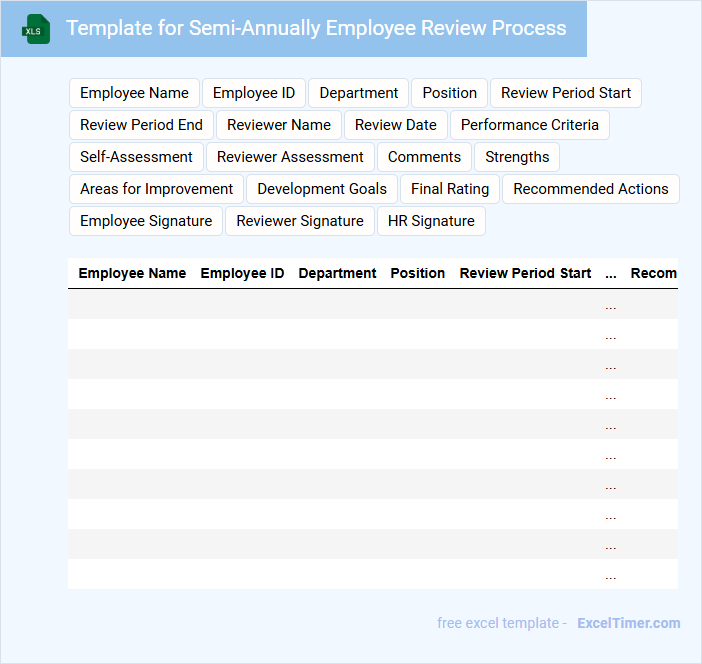The width and height of the screenshot is (702, 664).
Task: Click the Reviewer Assessment tag
Action: 290,157
